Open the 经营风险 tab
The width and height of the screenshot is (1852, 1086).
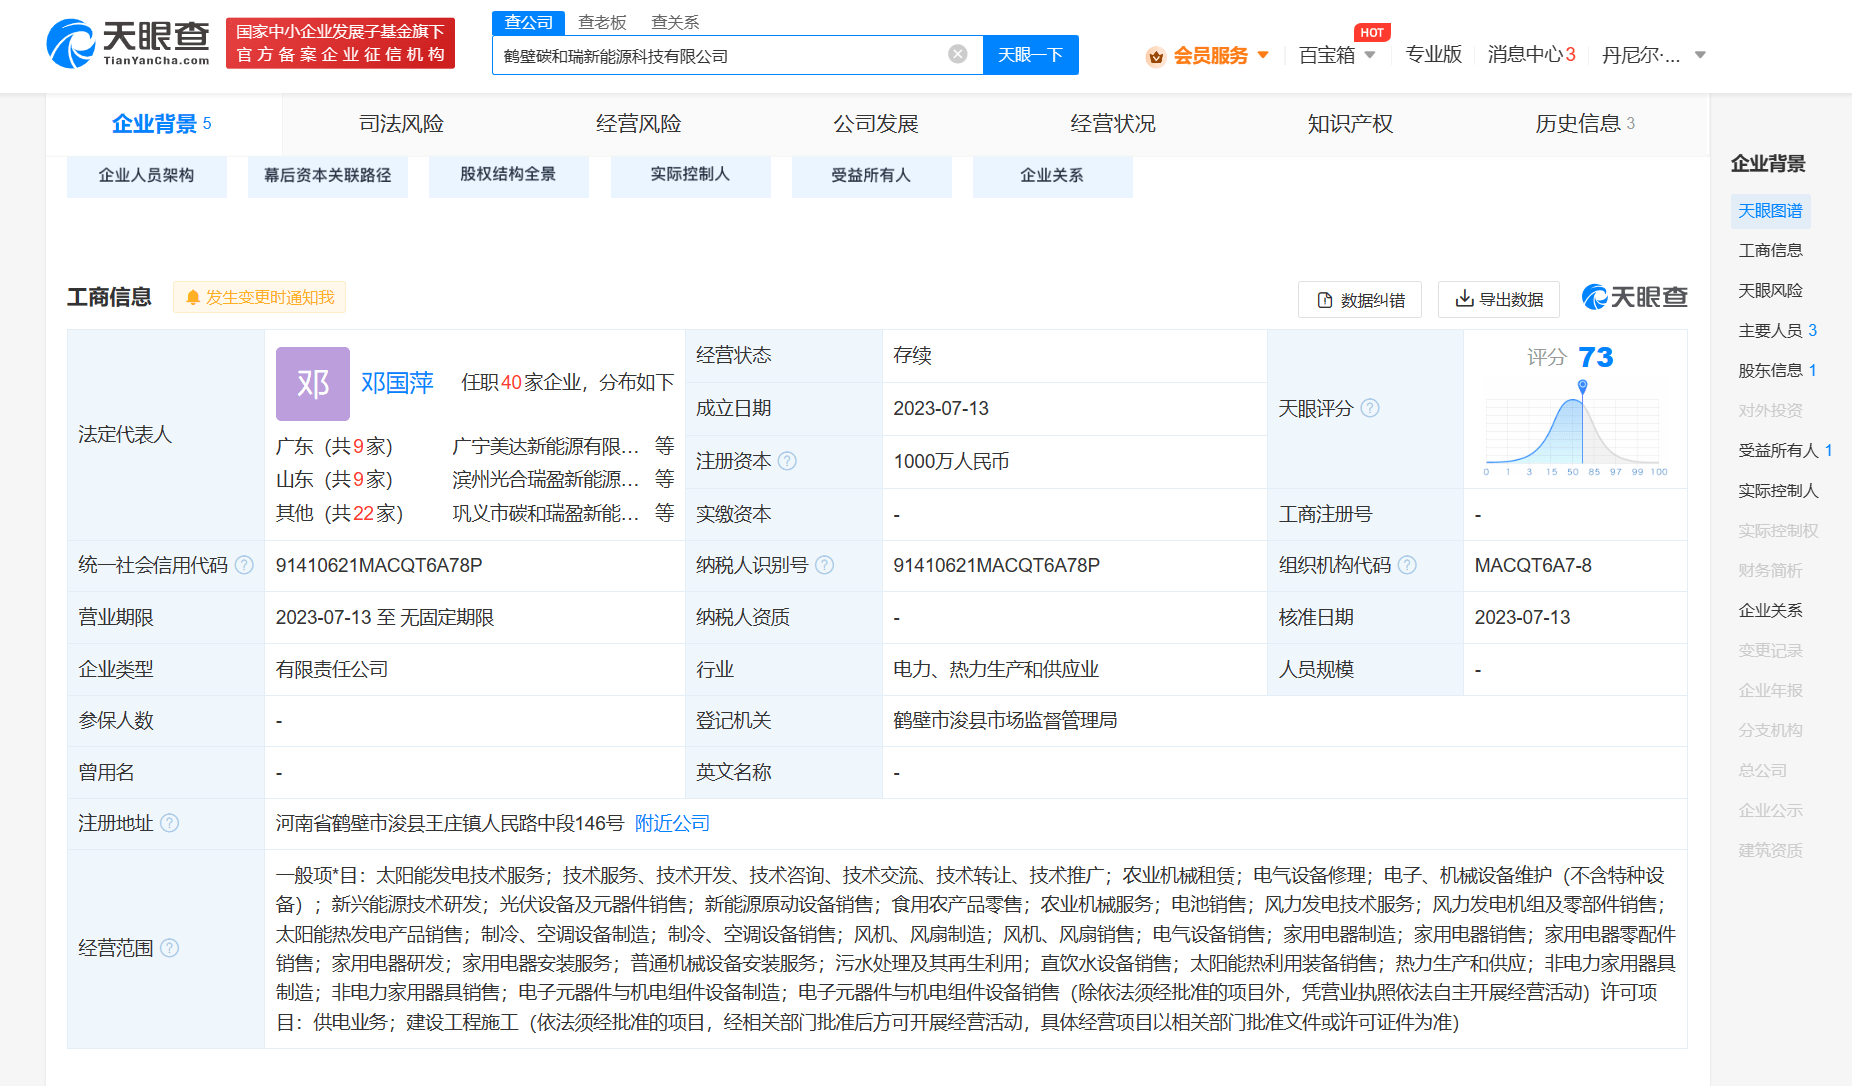(638, 124)
